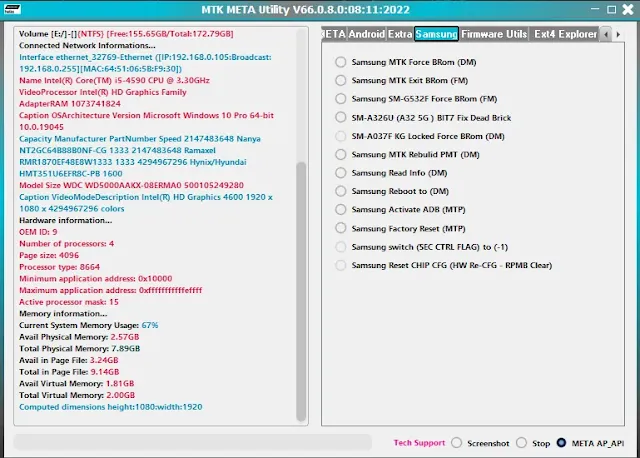This screenshot has height=458, width=640.
Task: Click VideoProcessor Intel(R) HD Graphics Family line
Action: point(102,92)
